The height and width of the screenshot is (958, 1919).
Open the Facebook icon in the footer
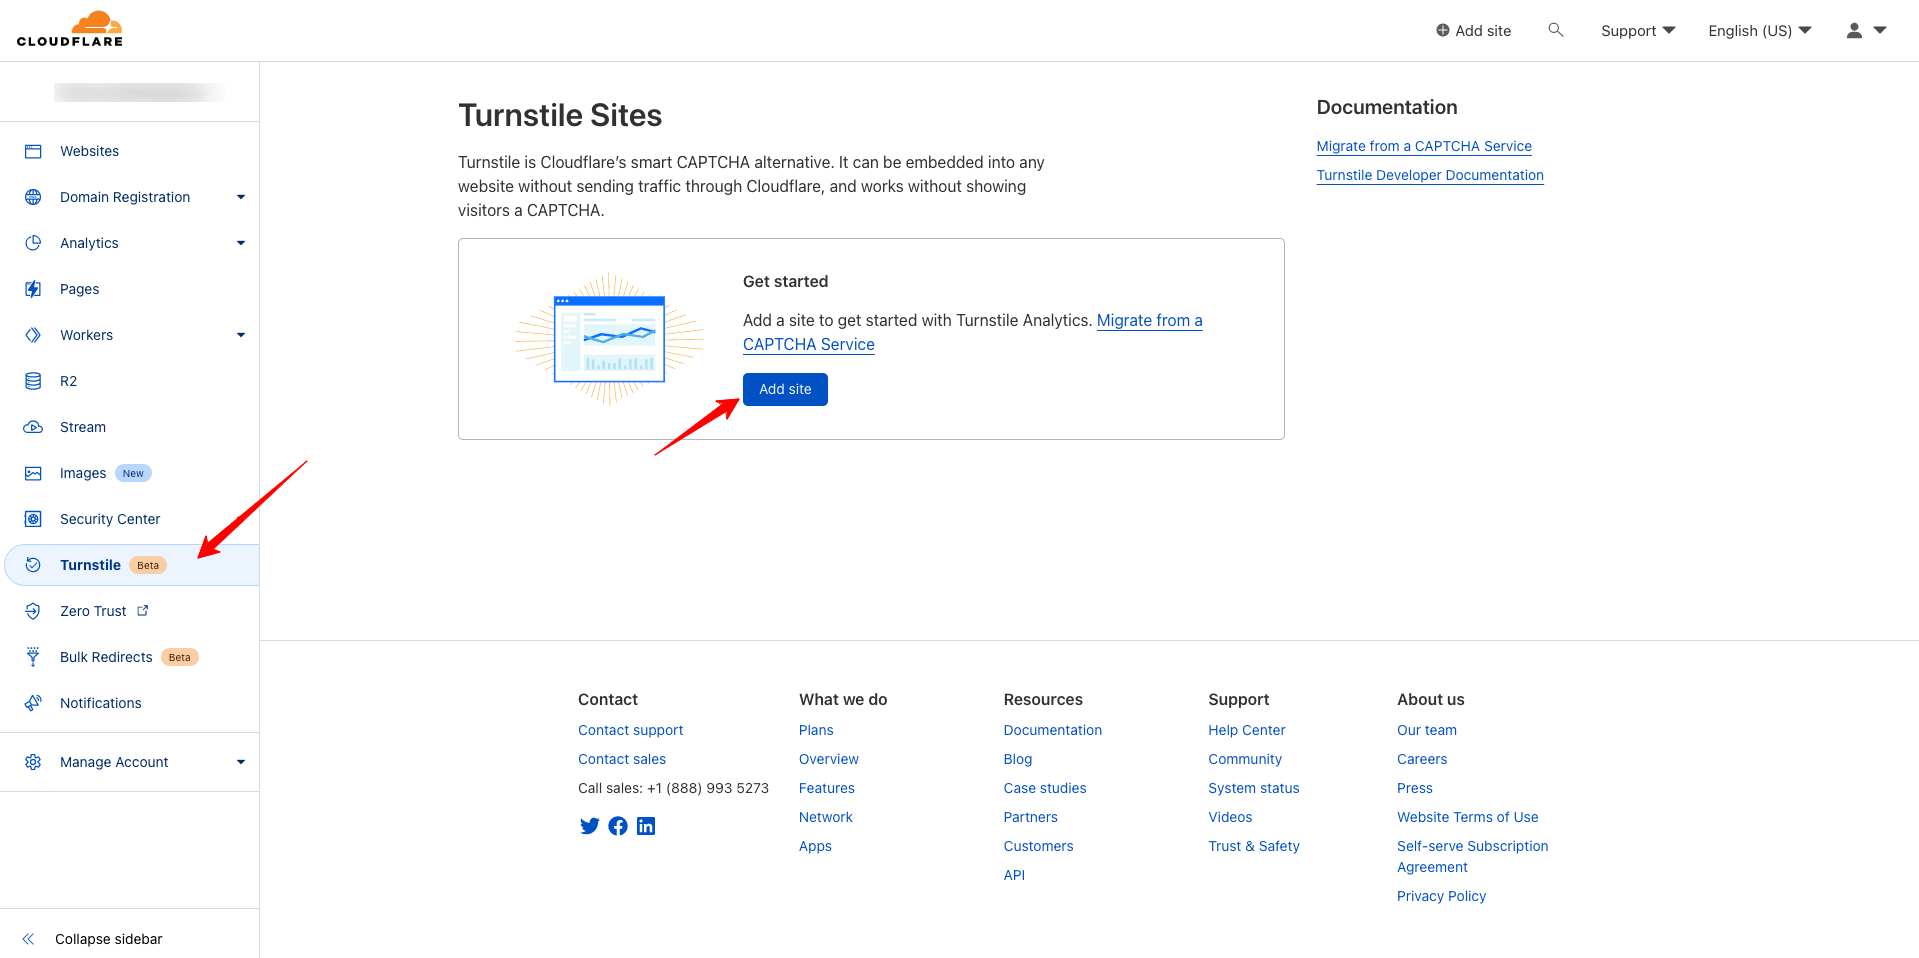617,826
